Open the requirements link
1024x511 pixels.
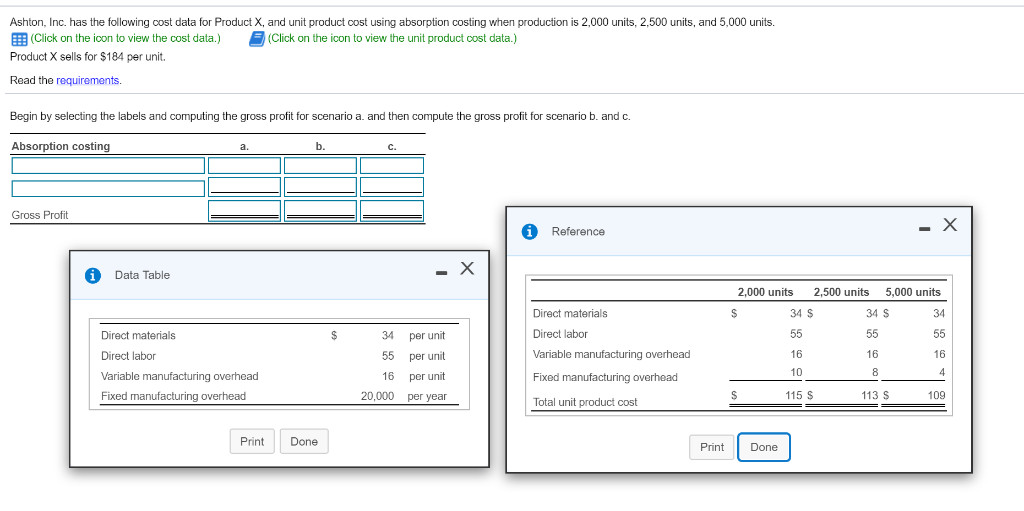click(x=88, y=80)
